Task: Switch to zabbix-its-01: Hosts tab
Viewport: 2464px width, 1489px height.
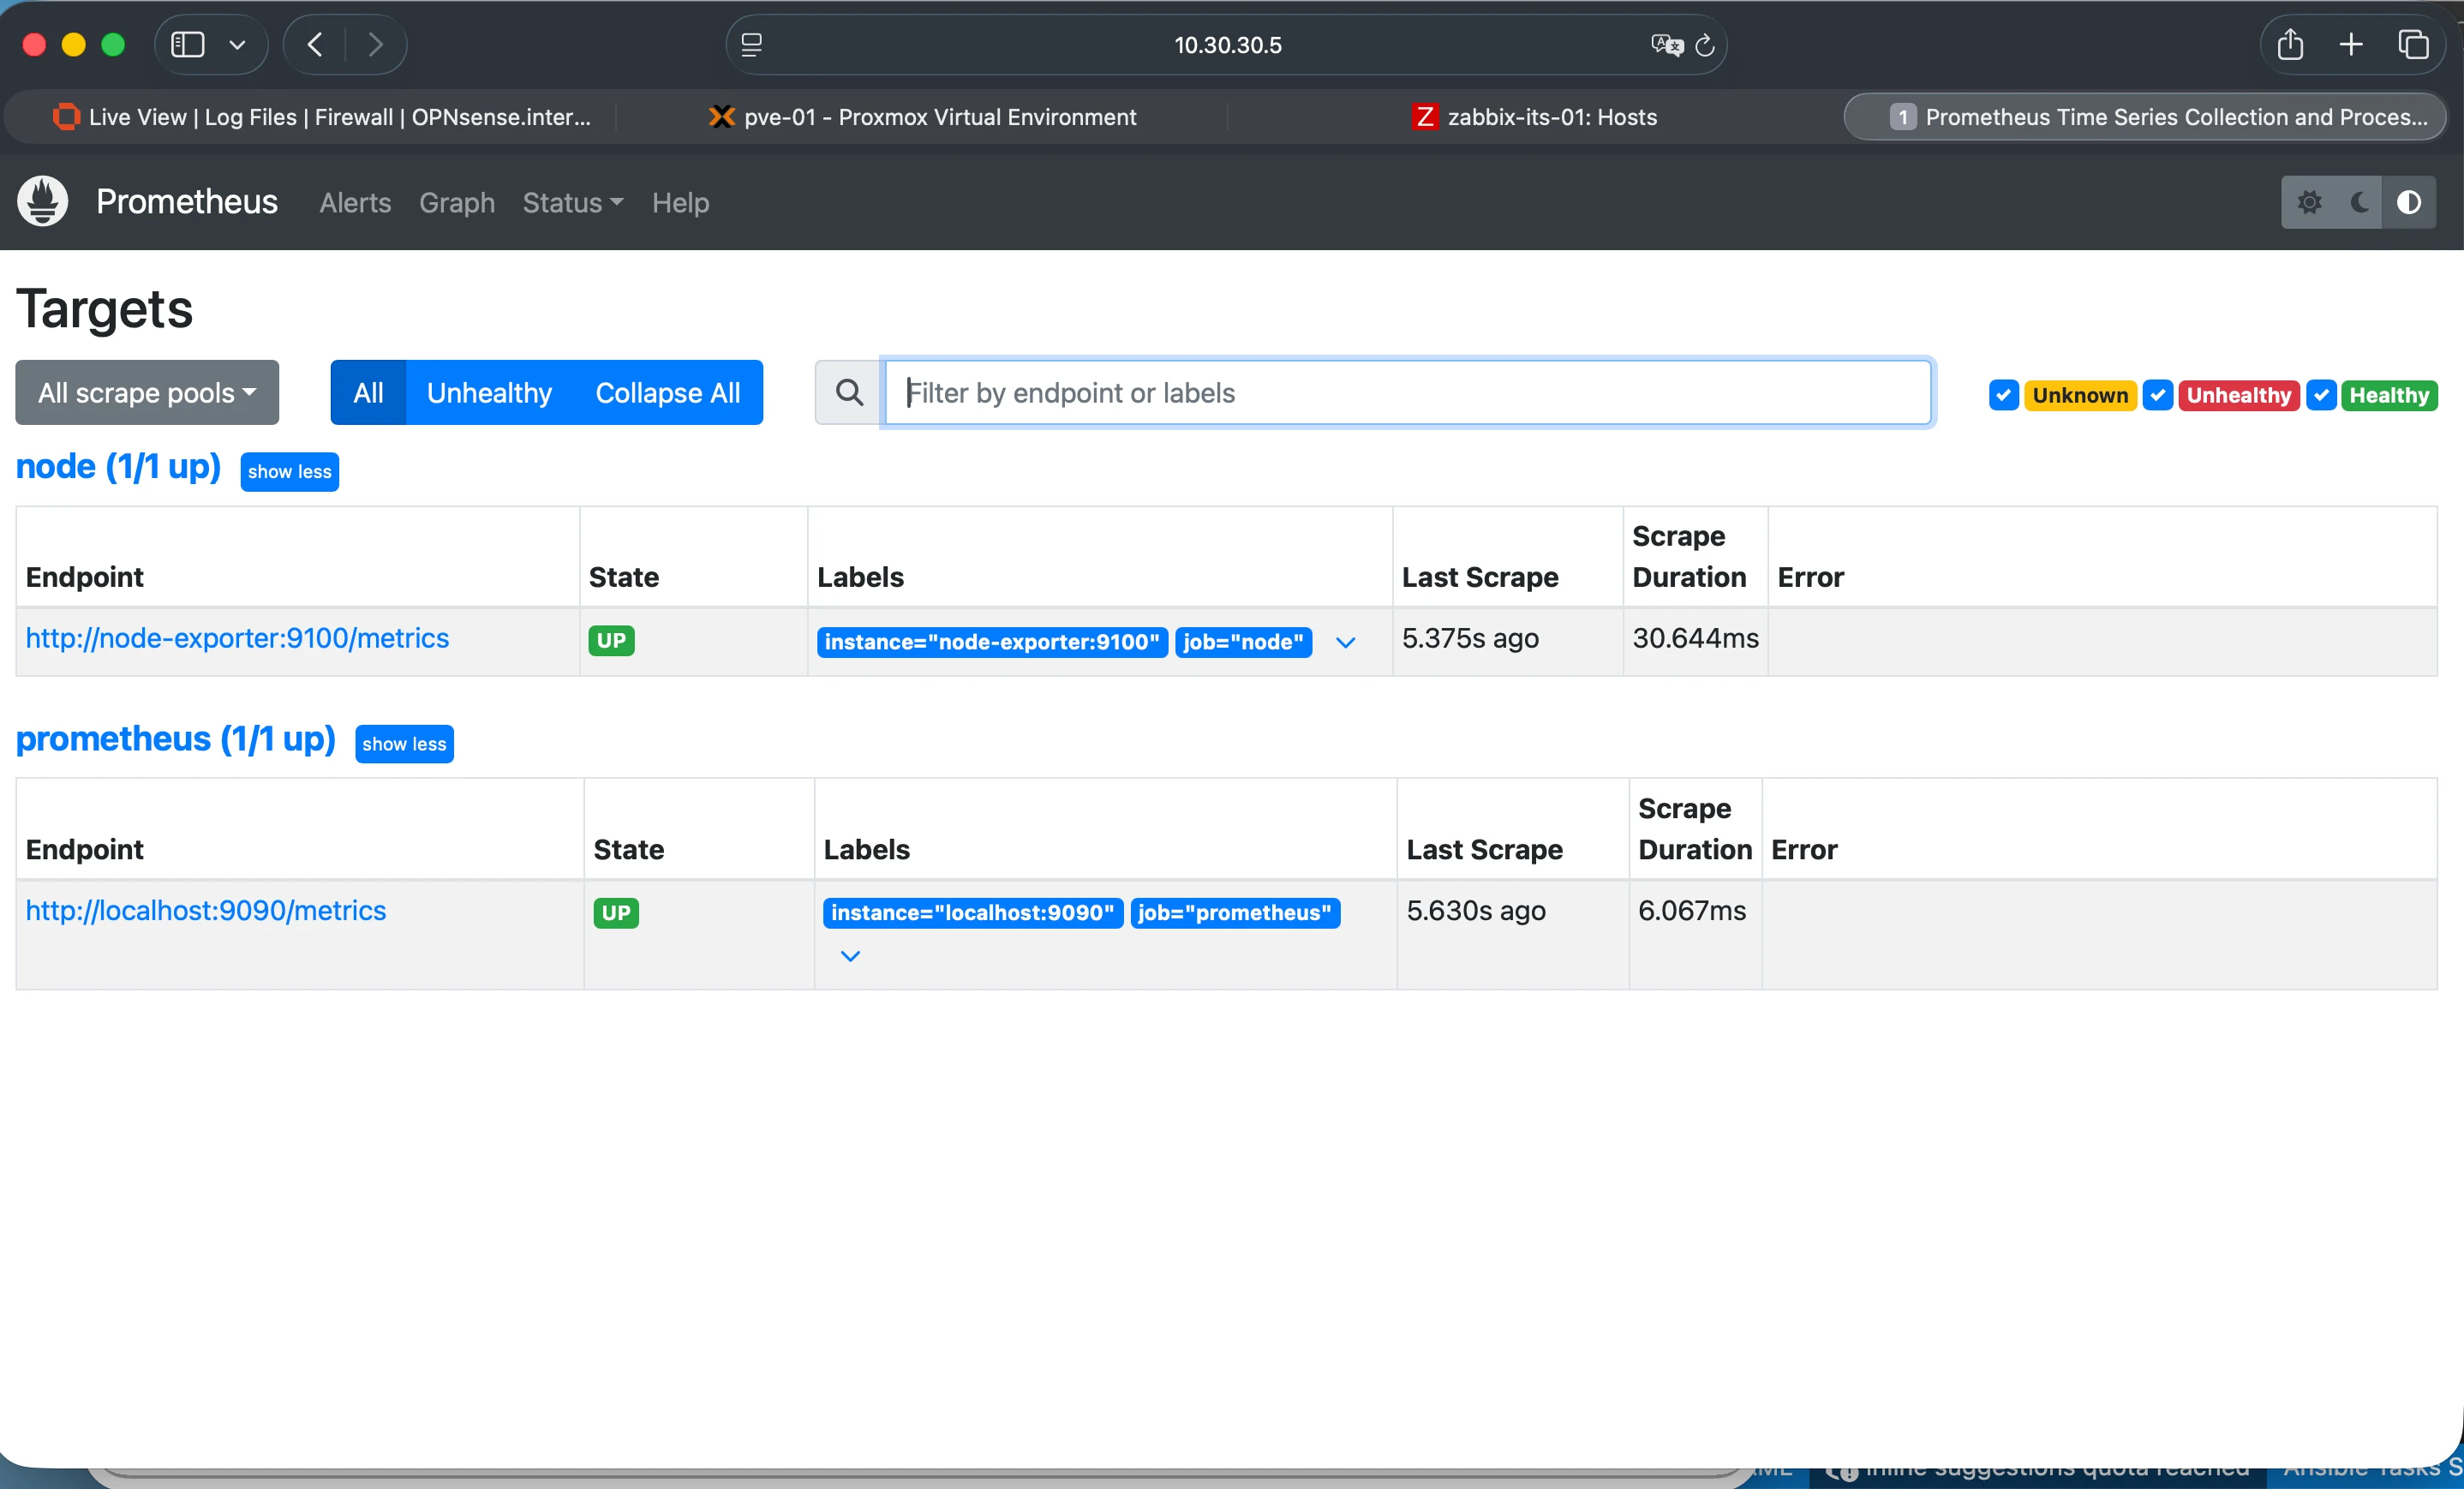Action: coord(1535,117)
